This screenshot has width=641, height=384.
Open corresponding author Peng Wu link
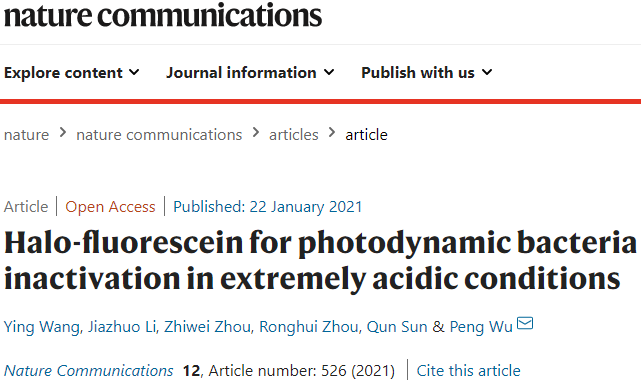click(x=481, y=327)
